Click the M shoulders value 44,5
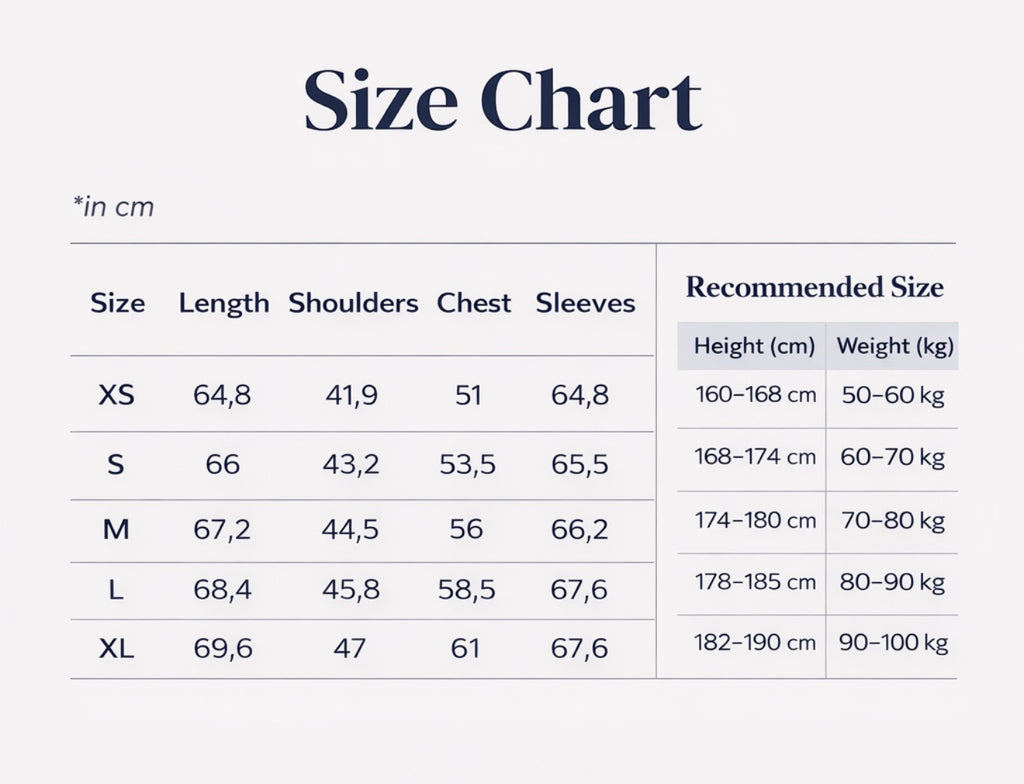The image size is (1024, 784). pos(350,529)
